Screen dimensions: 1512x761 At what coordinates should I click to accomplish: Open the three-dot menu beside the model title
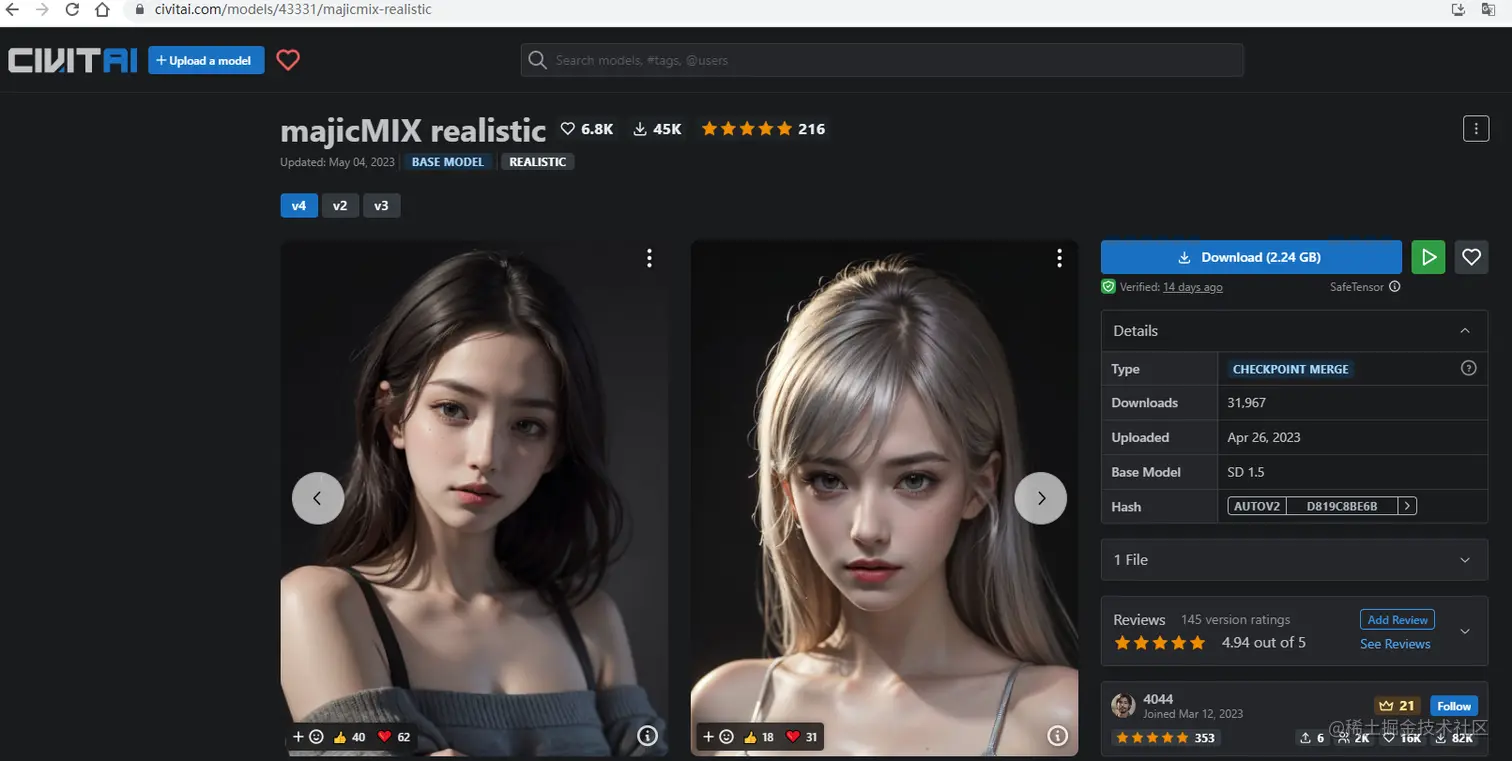(x=1475, y=129)
